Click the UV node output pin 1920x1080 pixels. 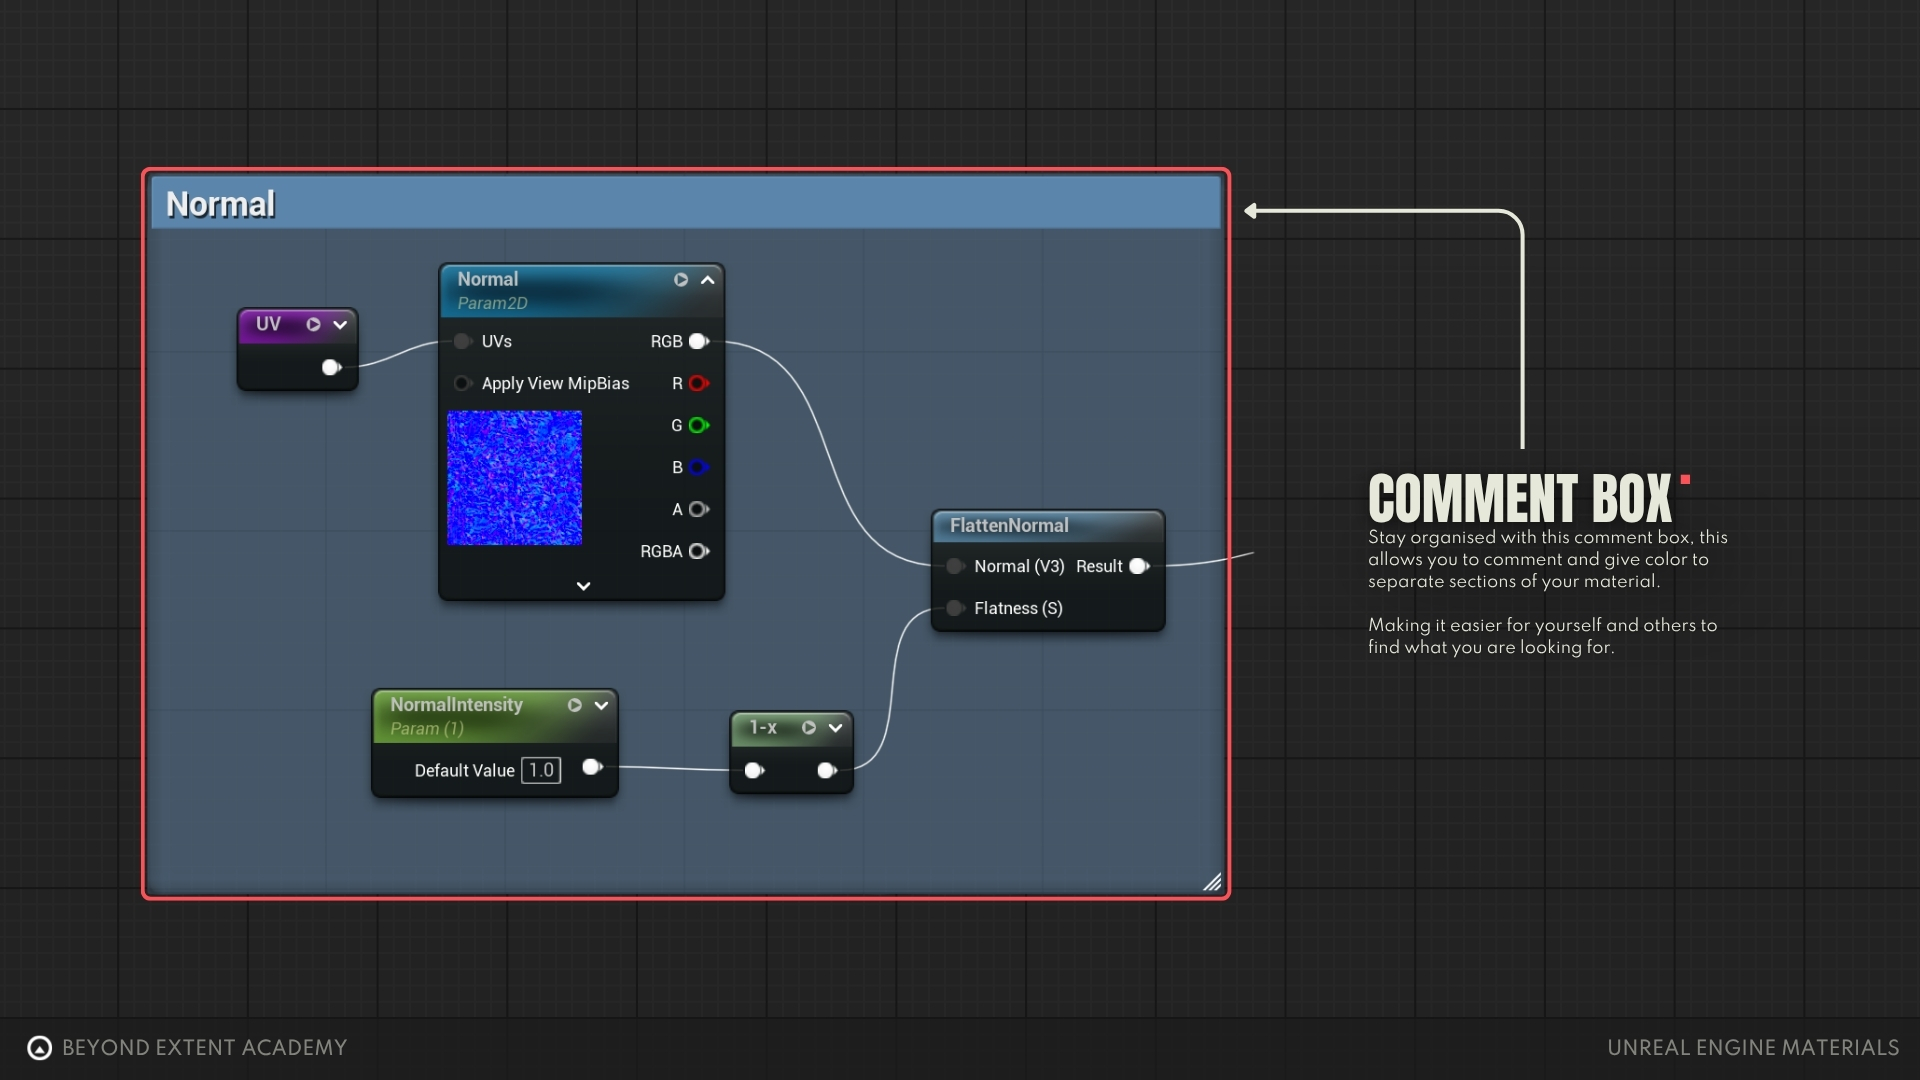pyautogui.click(x=331, y=368)
